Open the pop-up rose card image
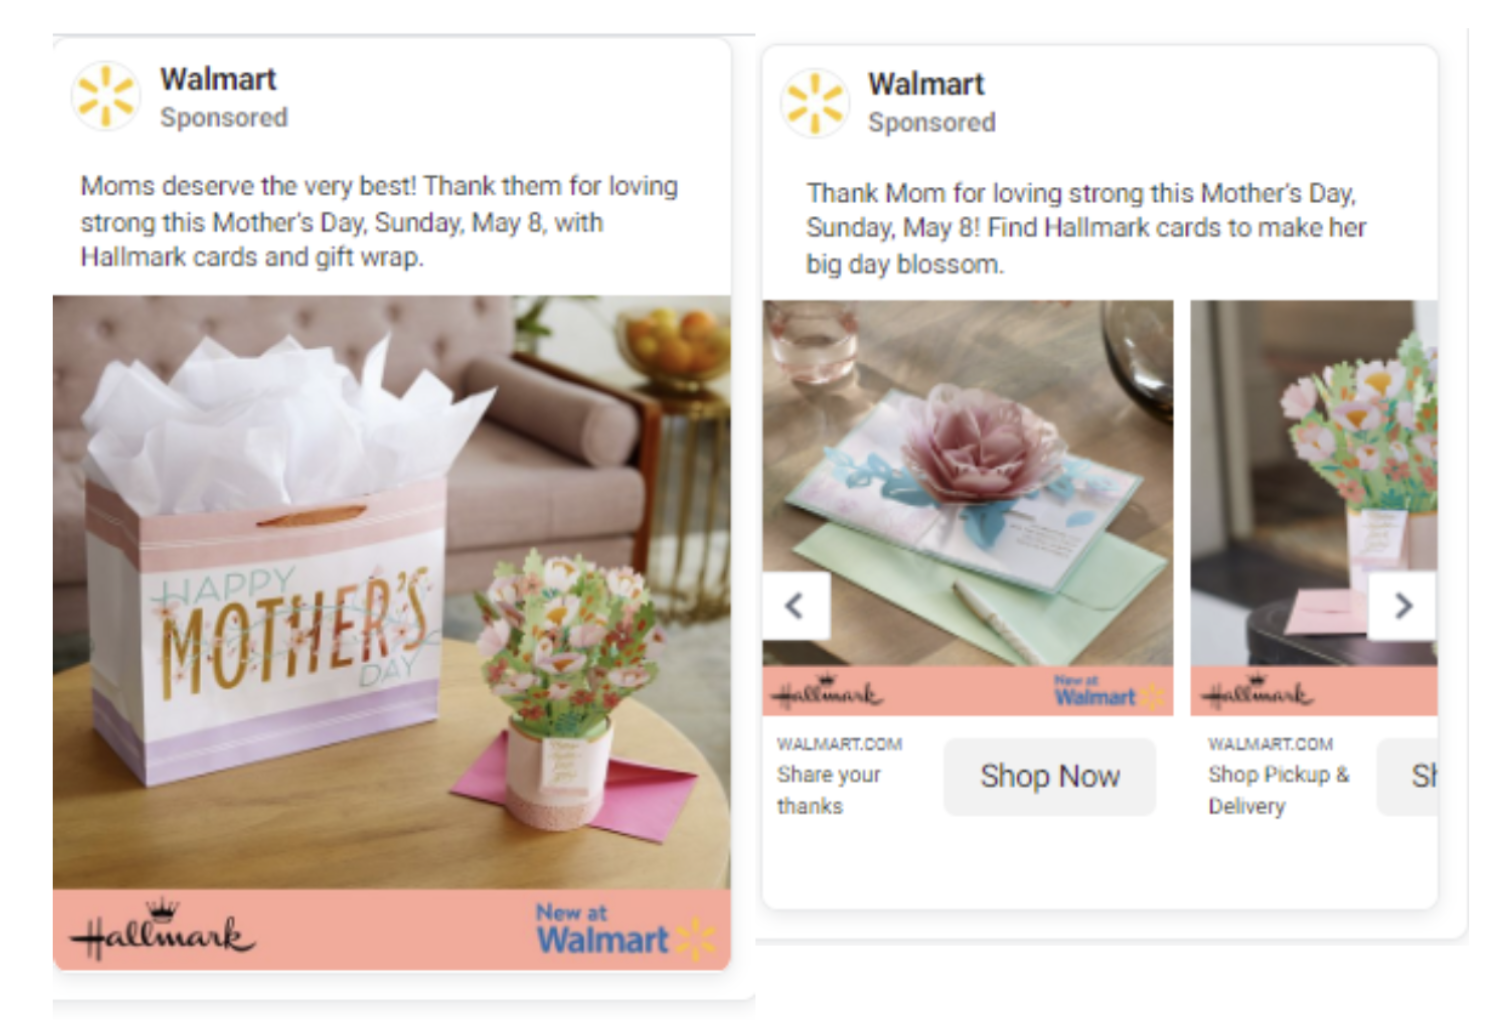The width and height of the screenshot is (1492, 1026). [968, 483]
